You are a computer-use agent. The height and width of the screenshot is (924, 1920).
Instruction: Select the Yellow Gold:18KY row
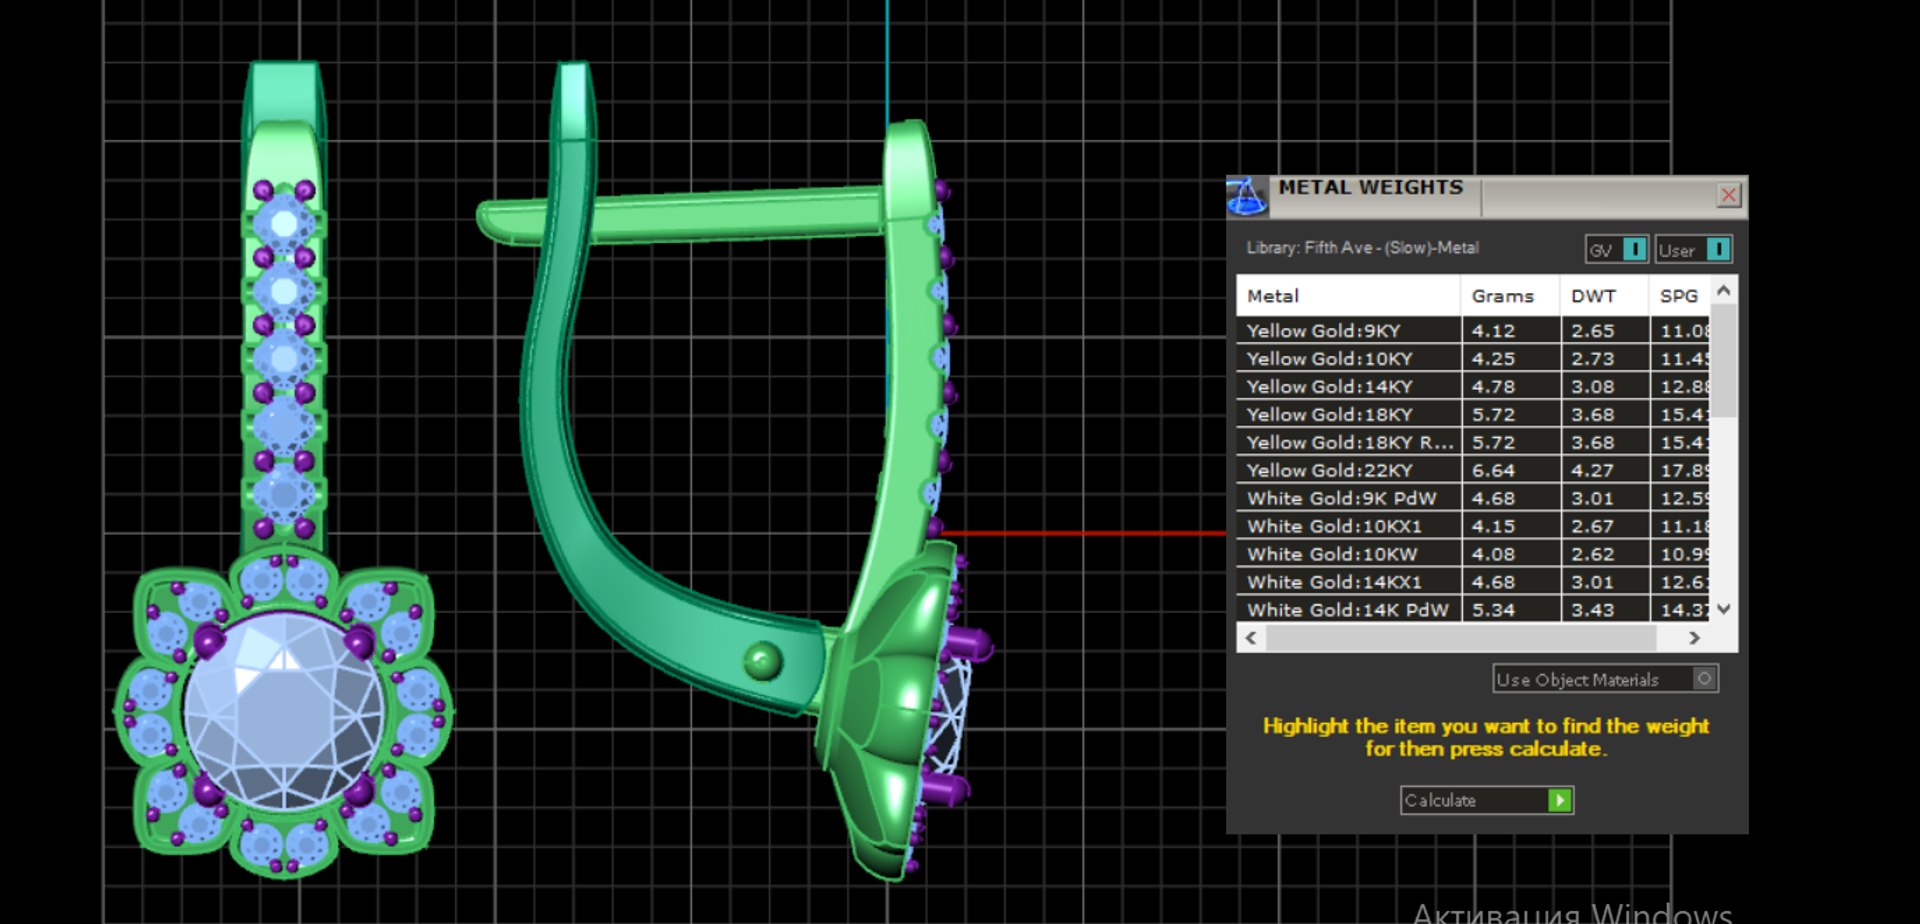[1473, 414]
